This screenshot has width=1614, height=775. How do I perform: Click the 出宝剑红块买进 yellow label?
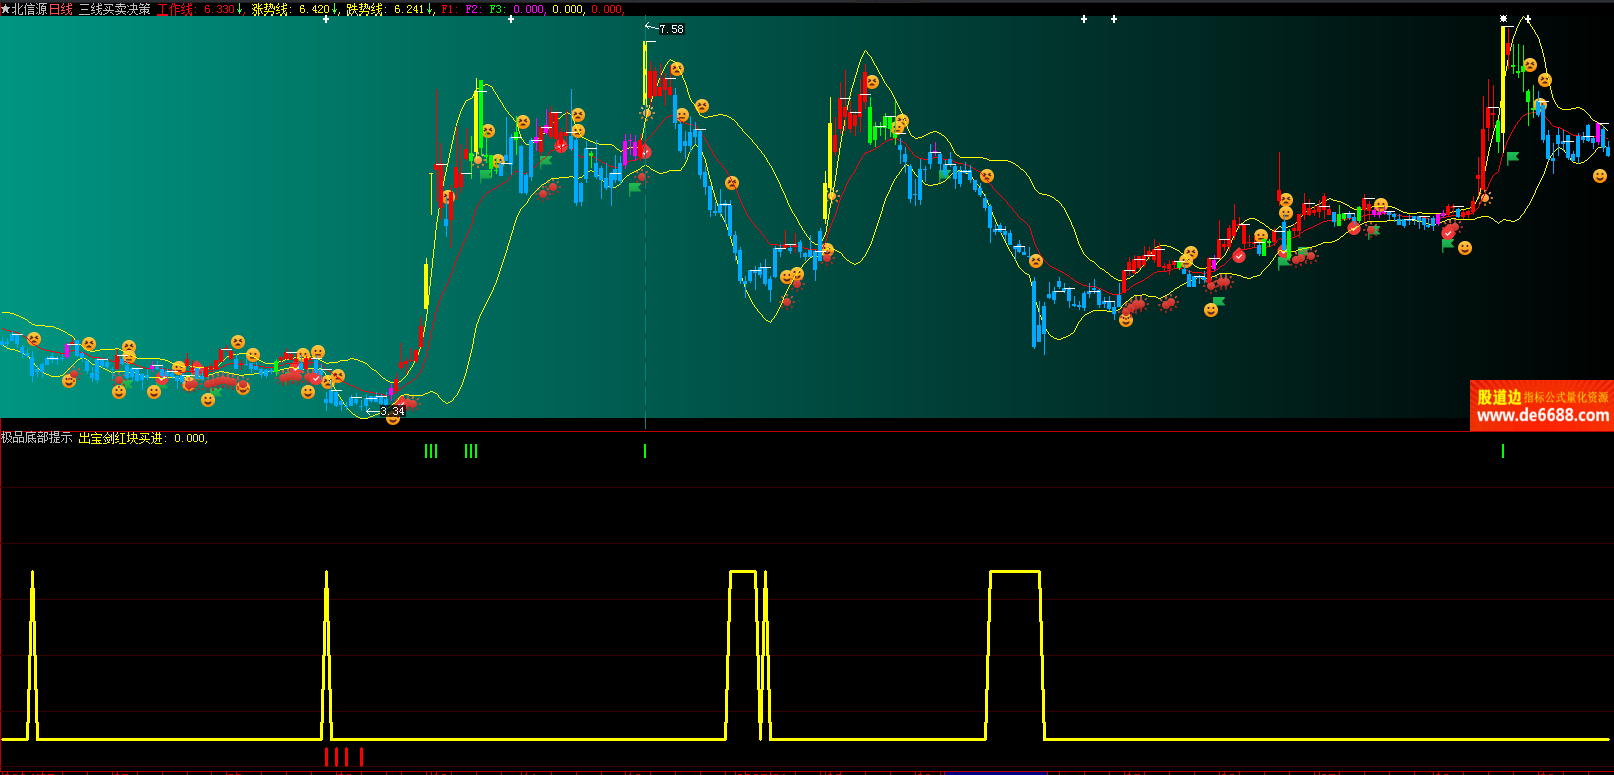coord(120,438)
